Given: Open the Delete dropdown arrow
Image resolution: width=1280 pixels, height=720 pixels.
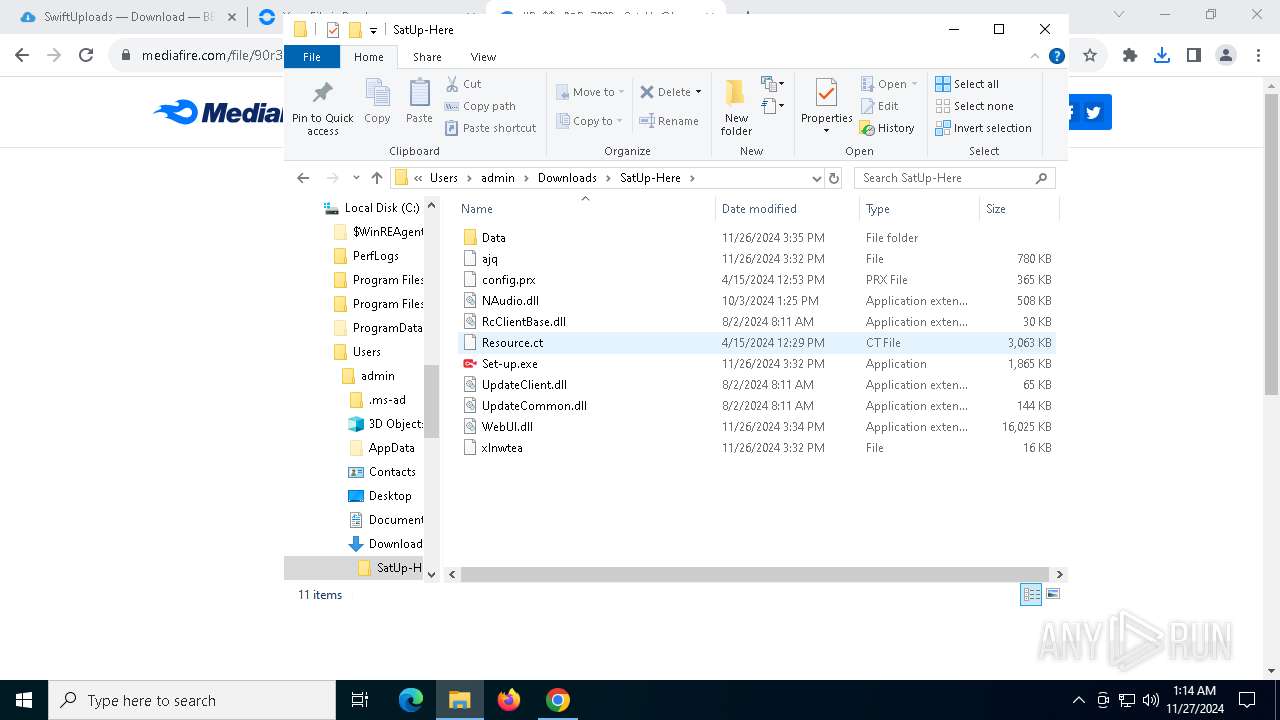Looking at the screenshot, I should [x=698, y=92].
